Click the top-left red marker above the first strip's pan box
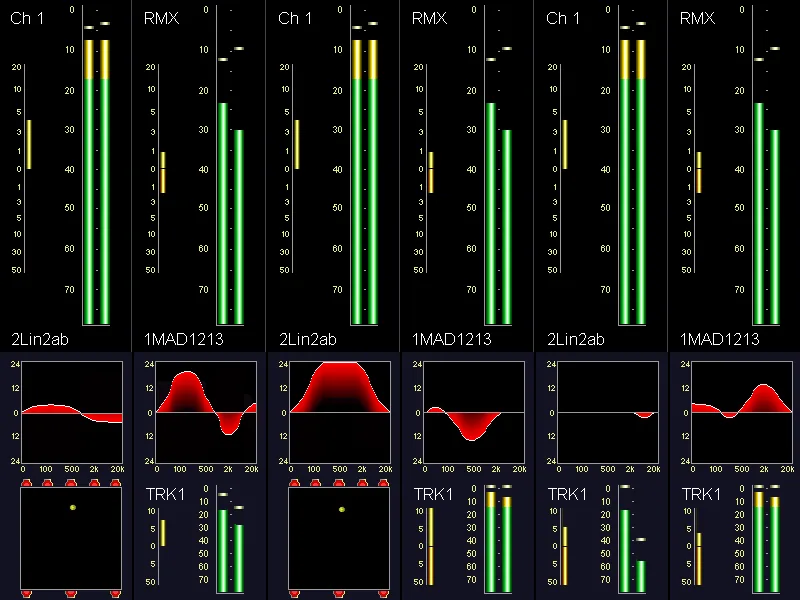This screenshot has height=600, width=800. pyautogui.click(x=27, y=483)
